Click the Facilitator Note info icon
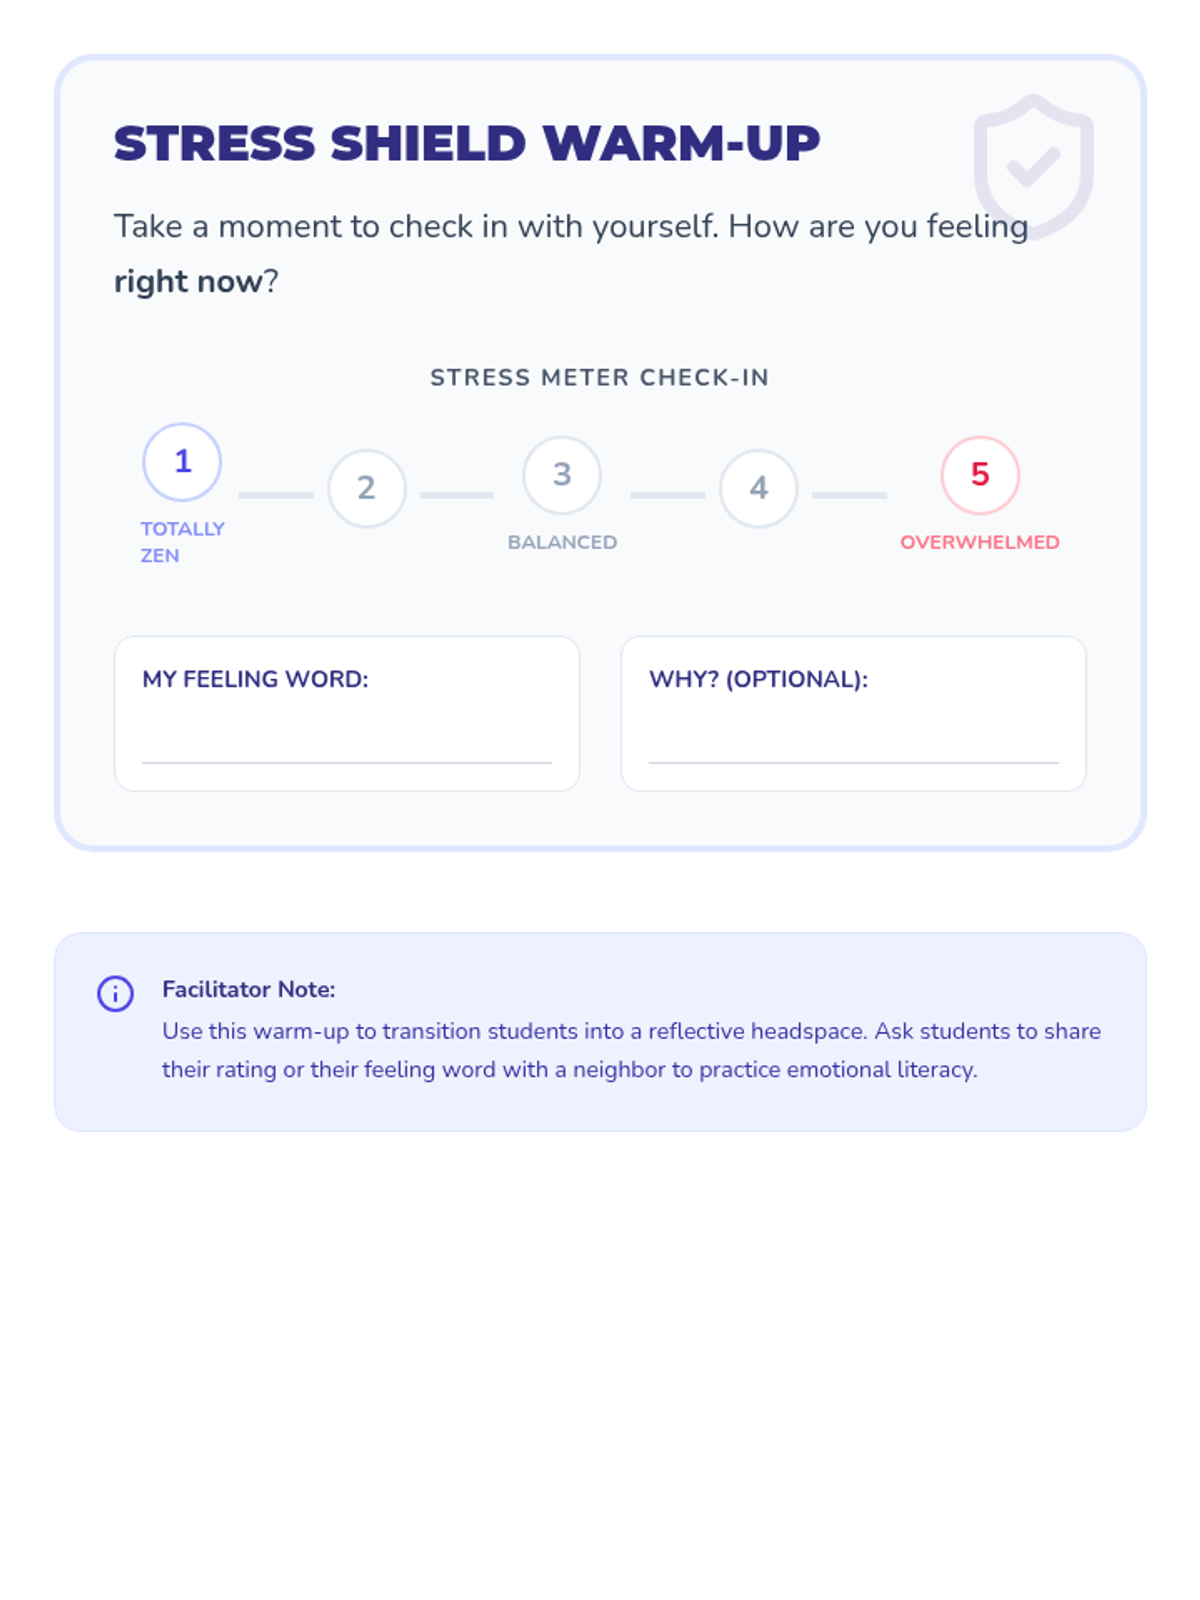Screen dimensions: 1200x1600 115,993
